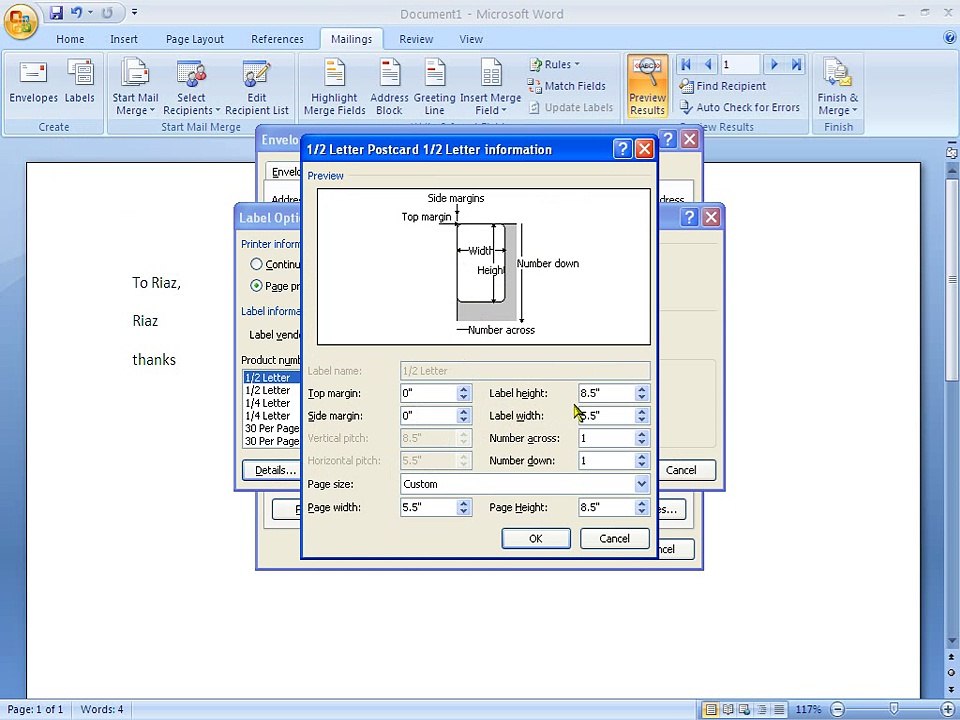Open Start Mail Merge menu

point(135,87)
